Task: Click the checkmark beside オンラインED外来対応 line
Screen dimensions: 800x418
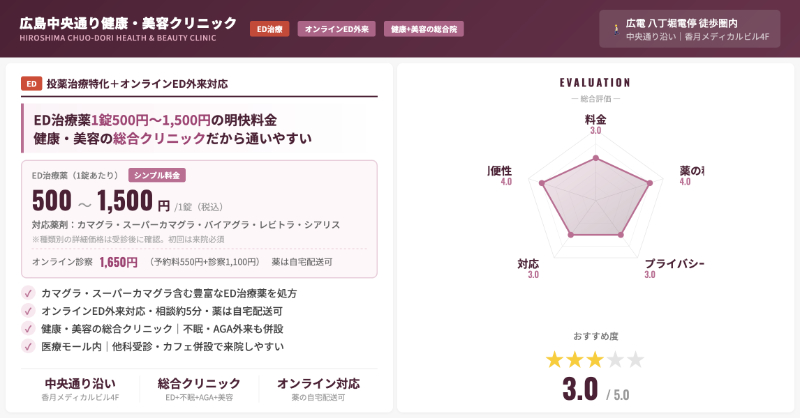Action: click(x=28, y=311)
